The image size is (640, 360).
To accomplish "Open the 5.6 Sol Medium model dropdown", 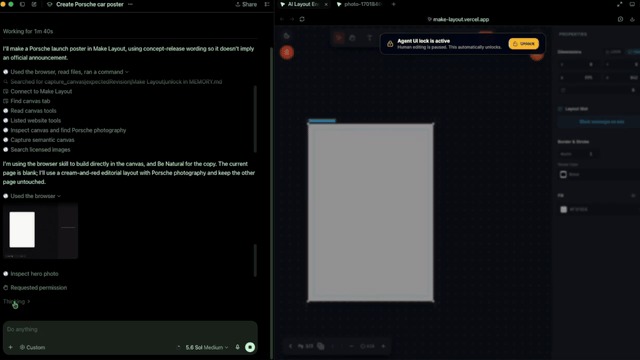I will click(x=207, y=347).
